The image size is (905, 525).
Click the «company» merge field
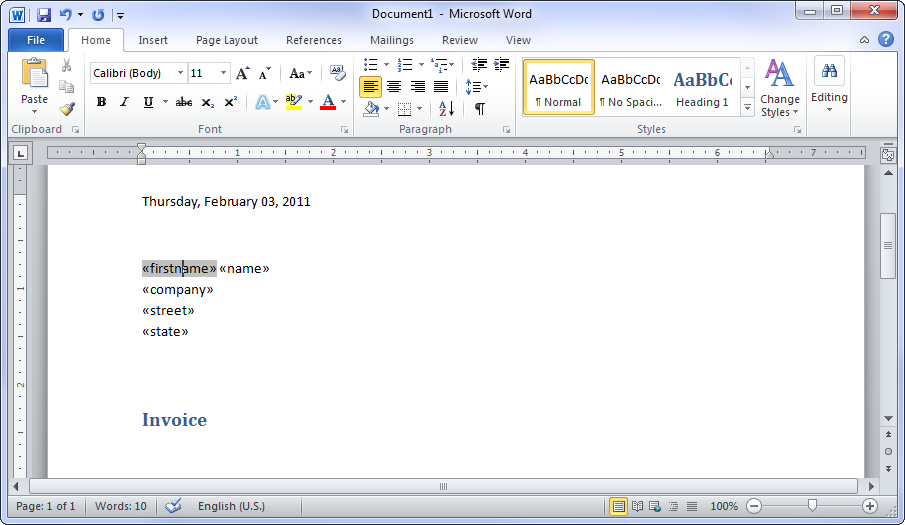coord(178,290)
